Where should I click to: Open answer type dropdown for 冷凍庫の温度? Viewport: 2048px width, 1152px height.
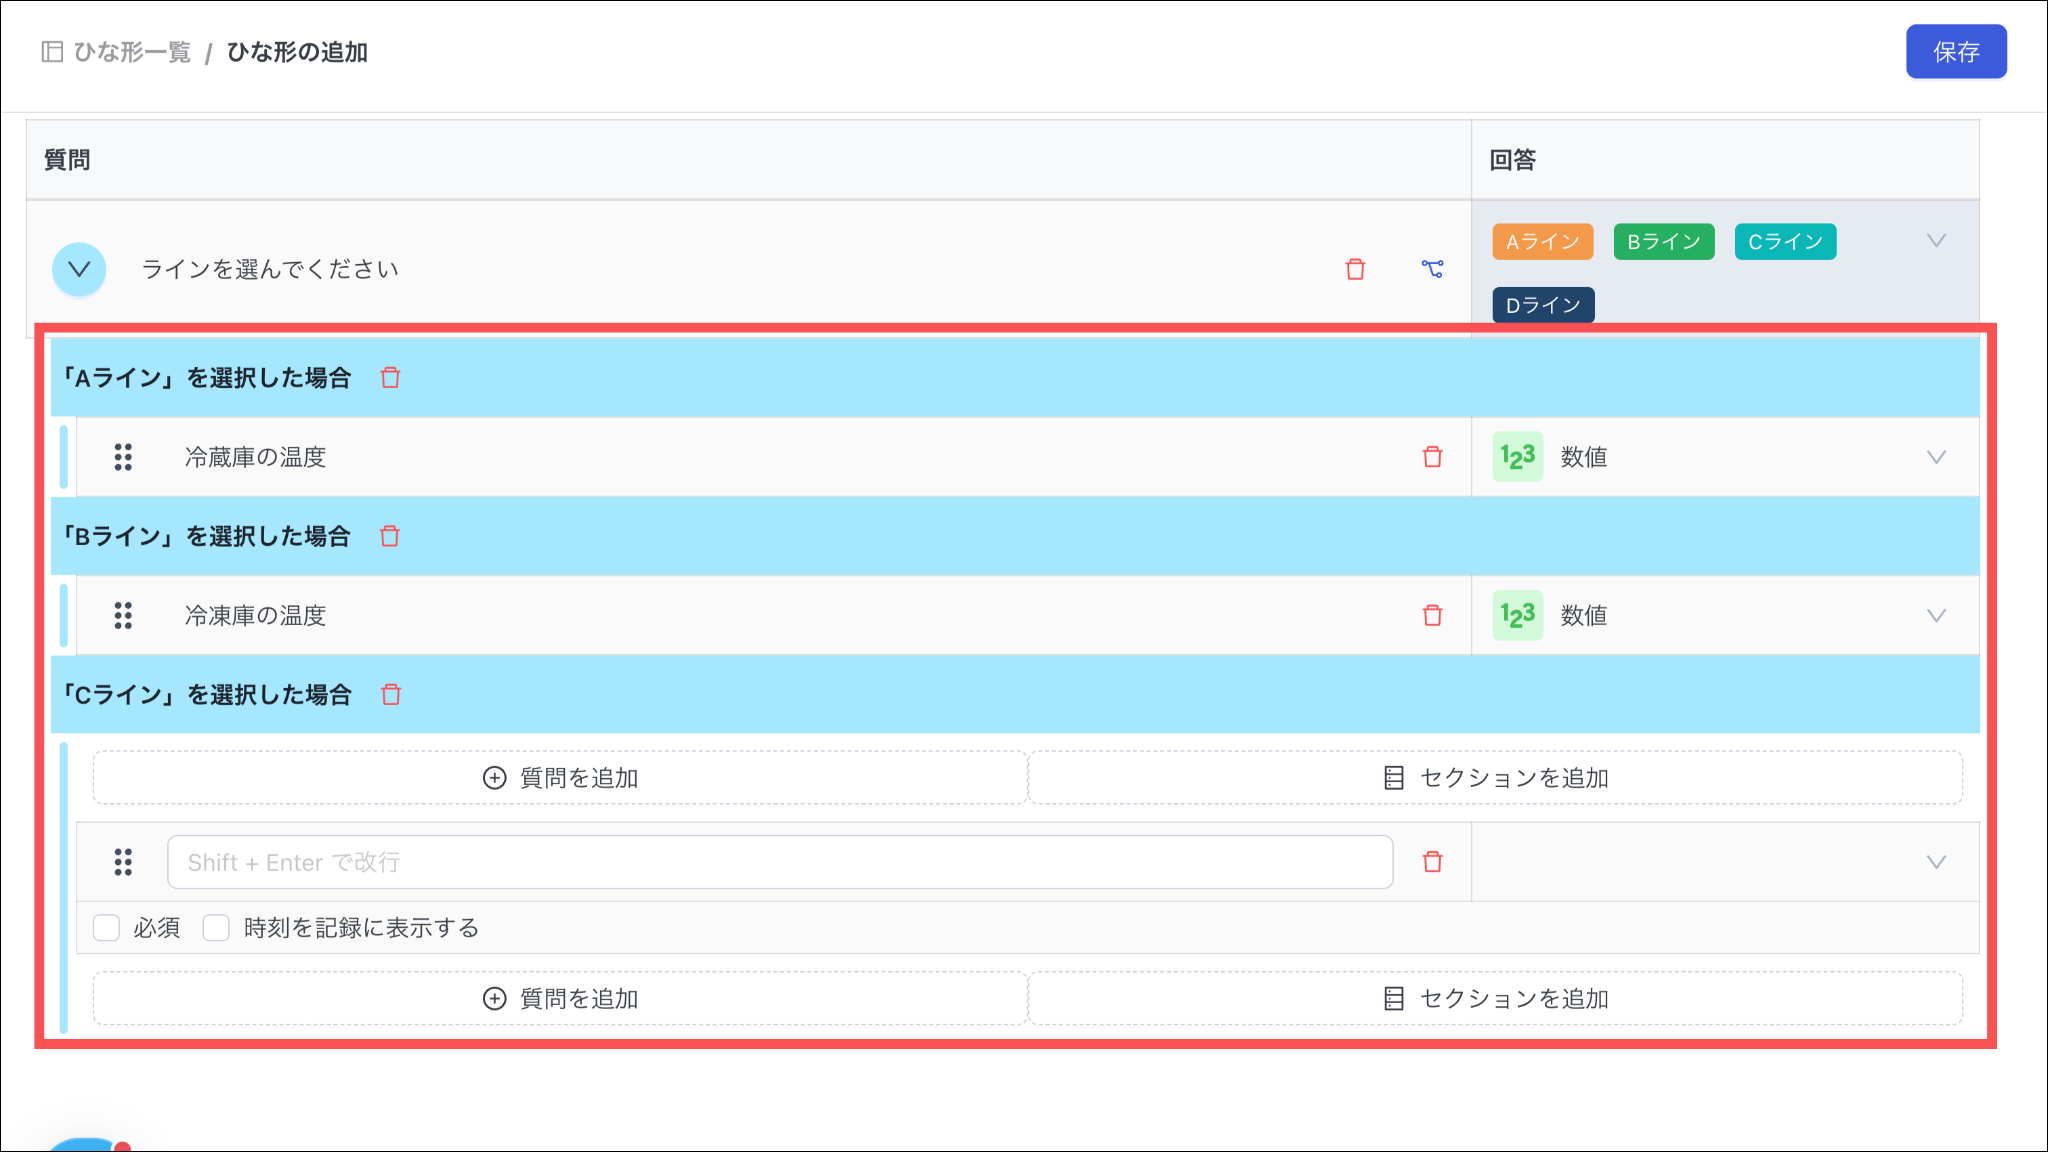click(x=1936, y=616)
